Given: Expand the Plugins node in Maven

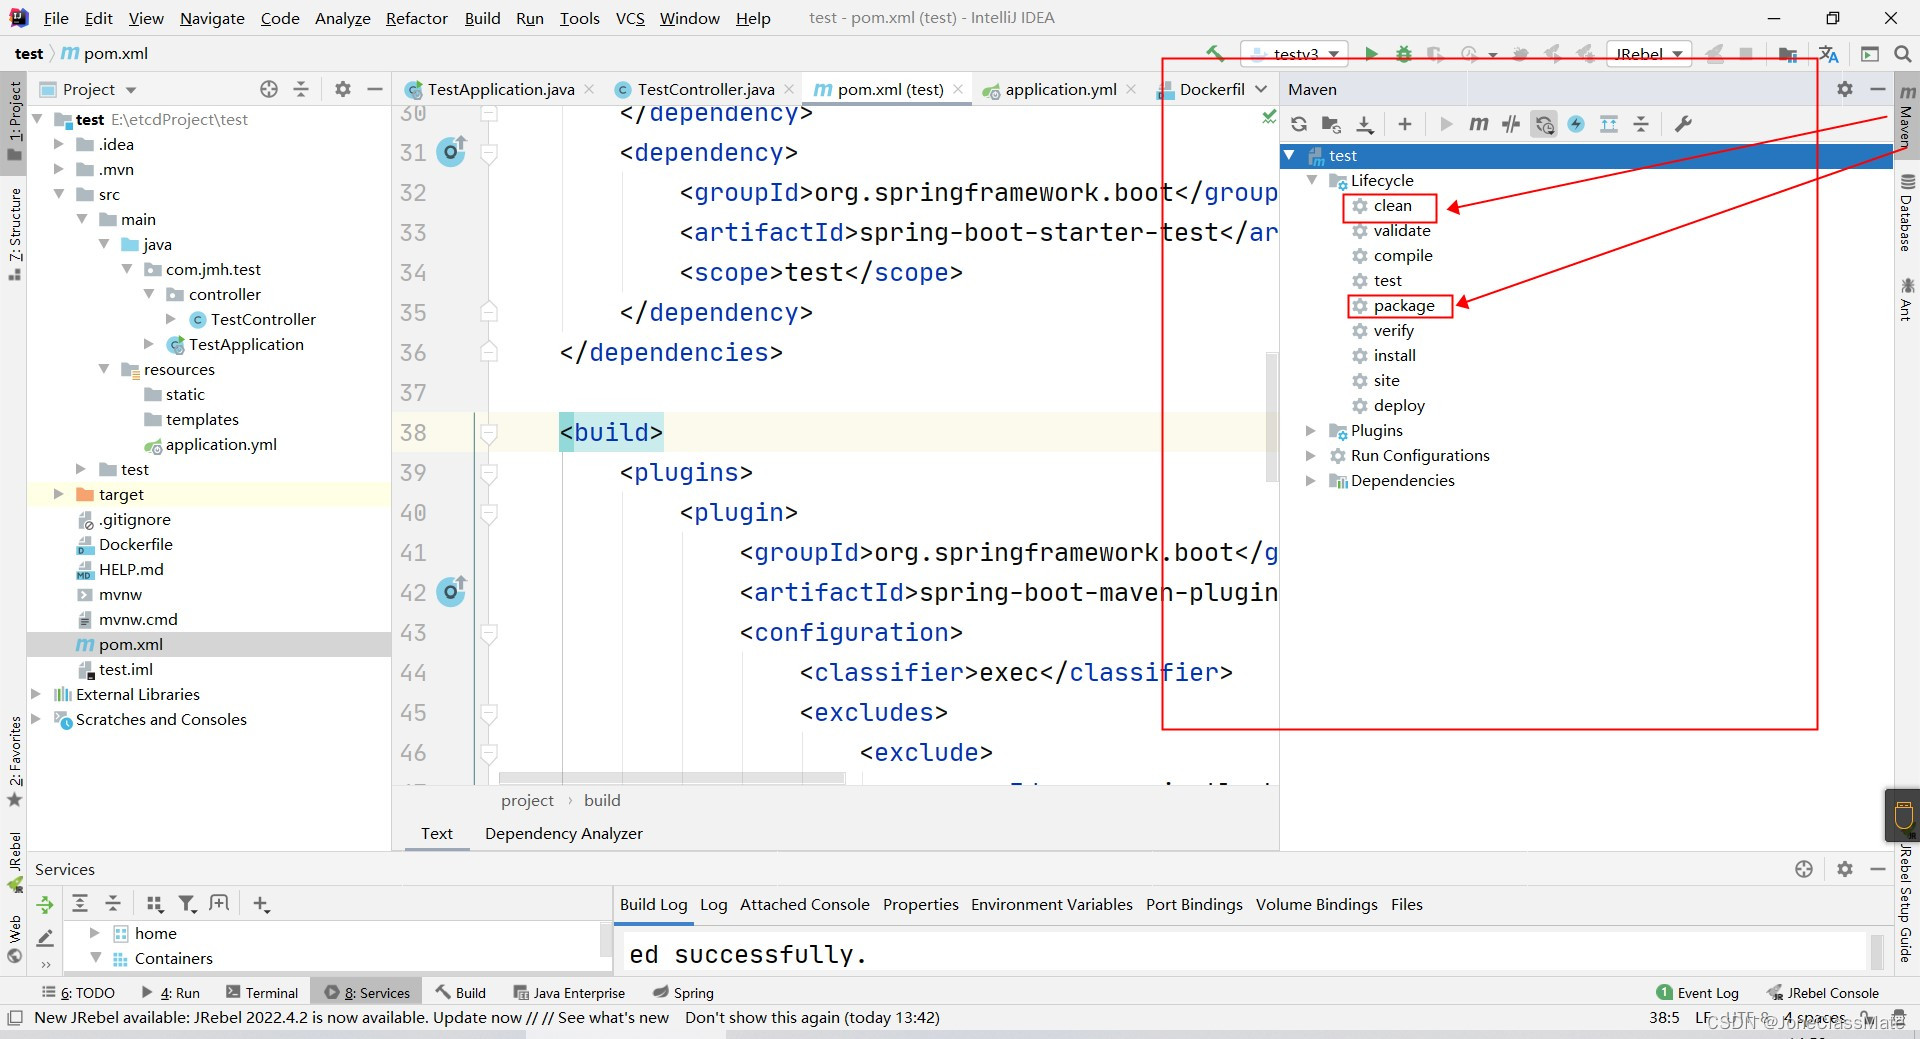Looking at the screenshot, I should point(1311,431).
